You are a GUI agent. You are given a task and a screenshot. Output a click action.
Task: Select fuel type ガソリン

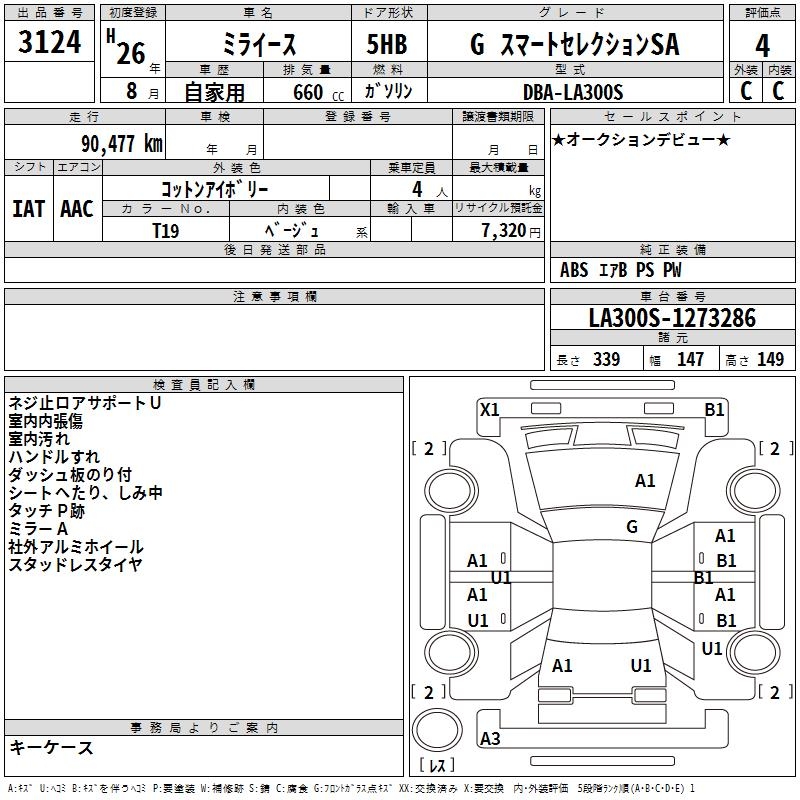388,91
